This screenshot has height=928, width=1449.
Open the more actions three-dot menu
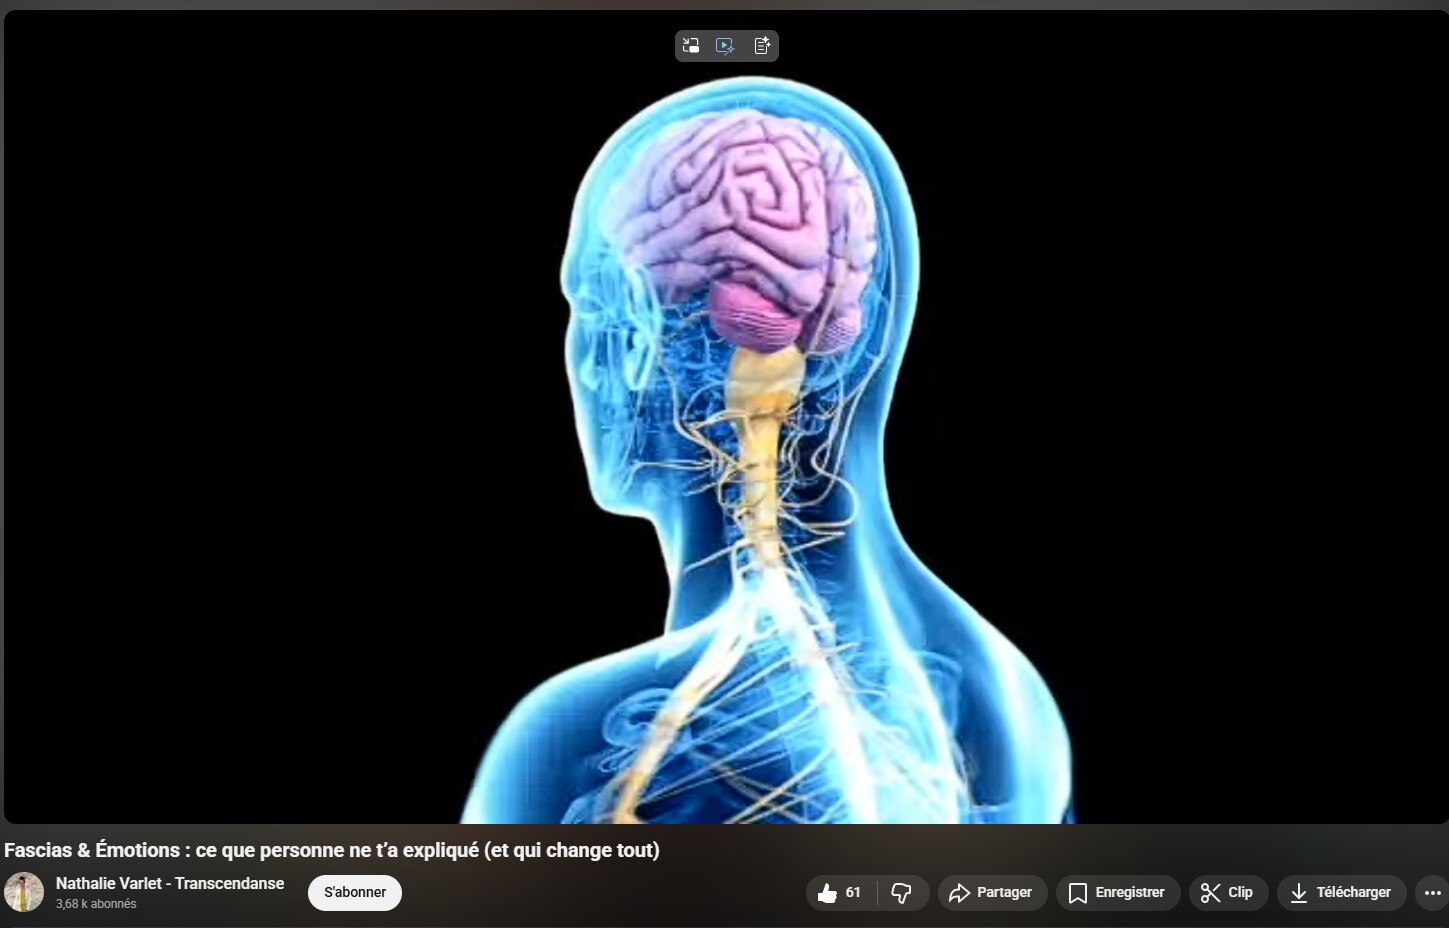click(x=1432, y=893)
